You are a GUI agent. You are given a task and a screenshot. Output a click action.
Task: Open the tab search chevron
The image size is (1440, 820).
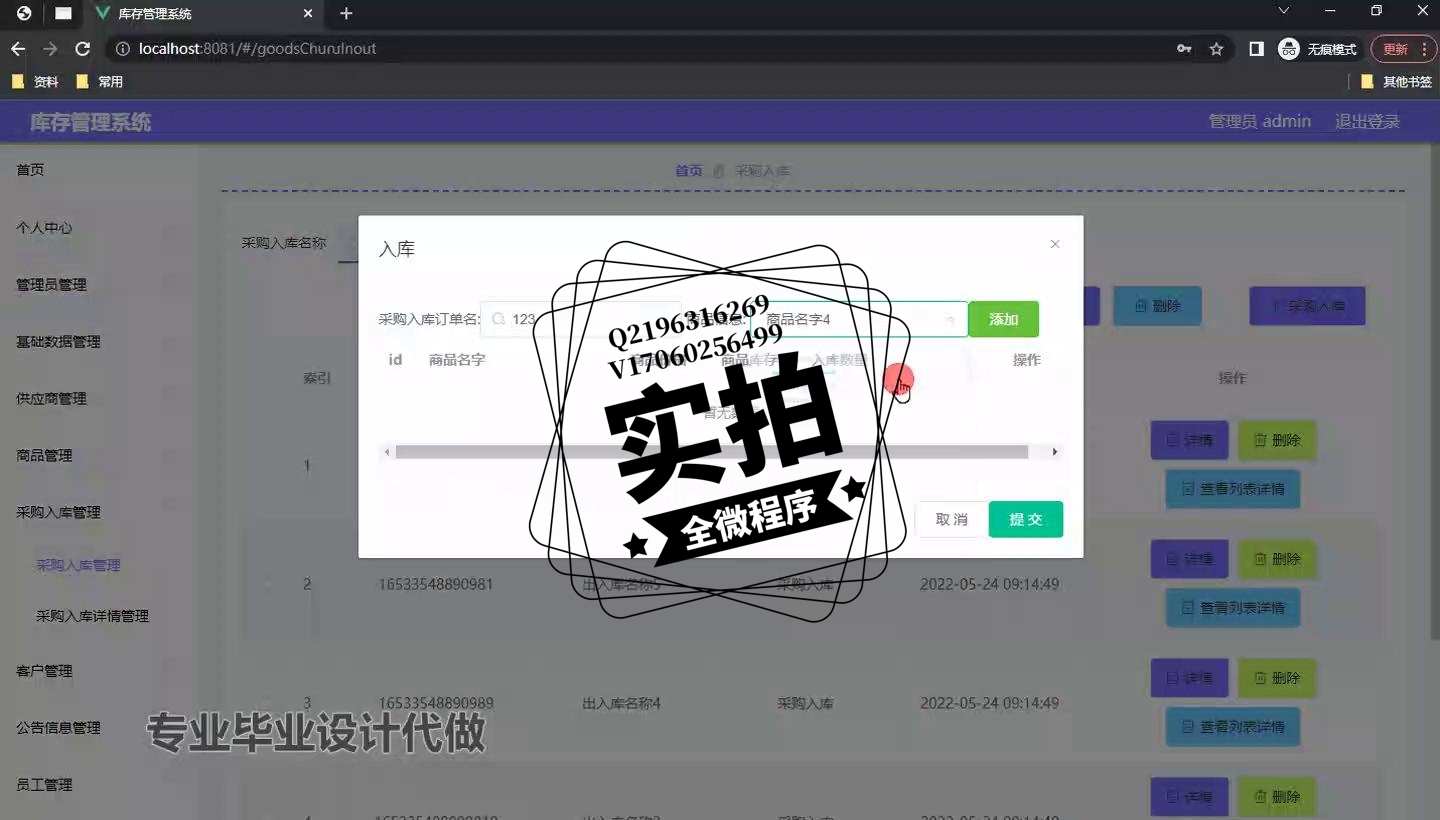coord(1285,11)
